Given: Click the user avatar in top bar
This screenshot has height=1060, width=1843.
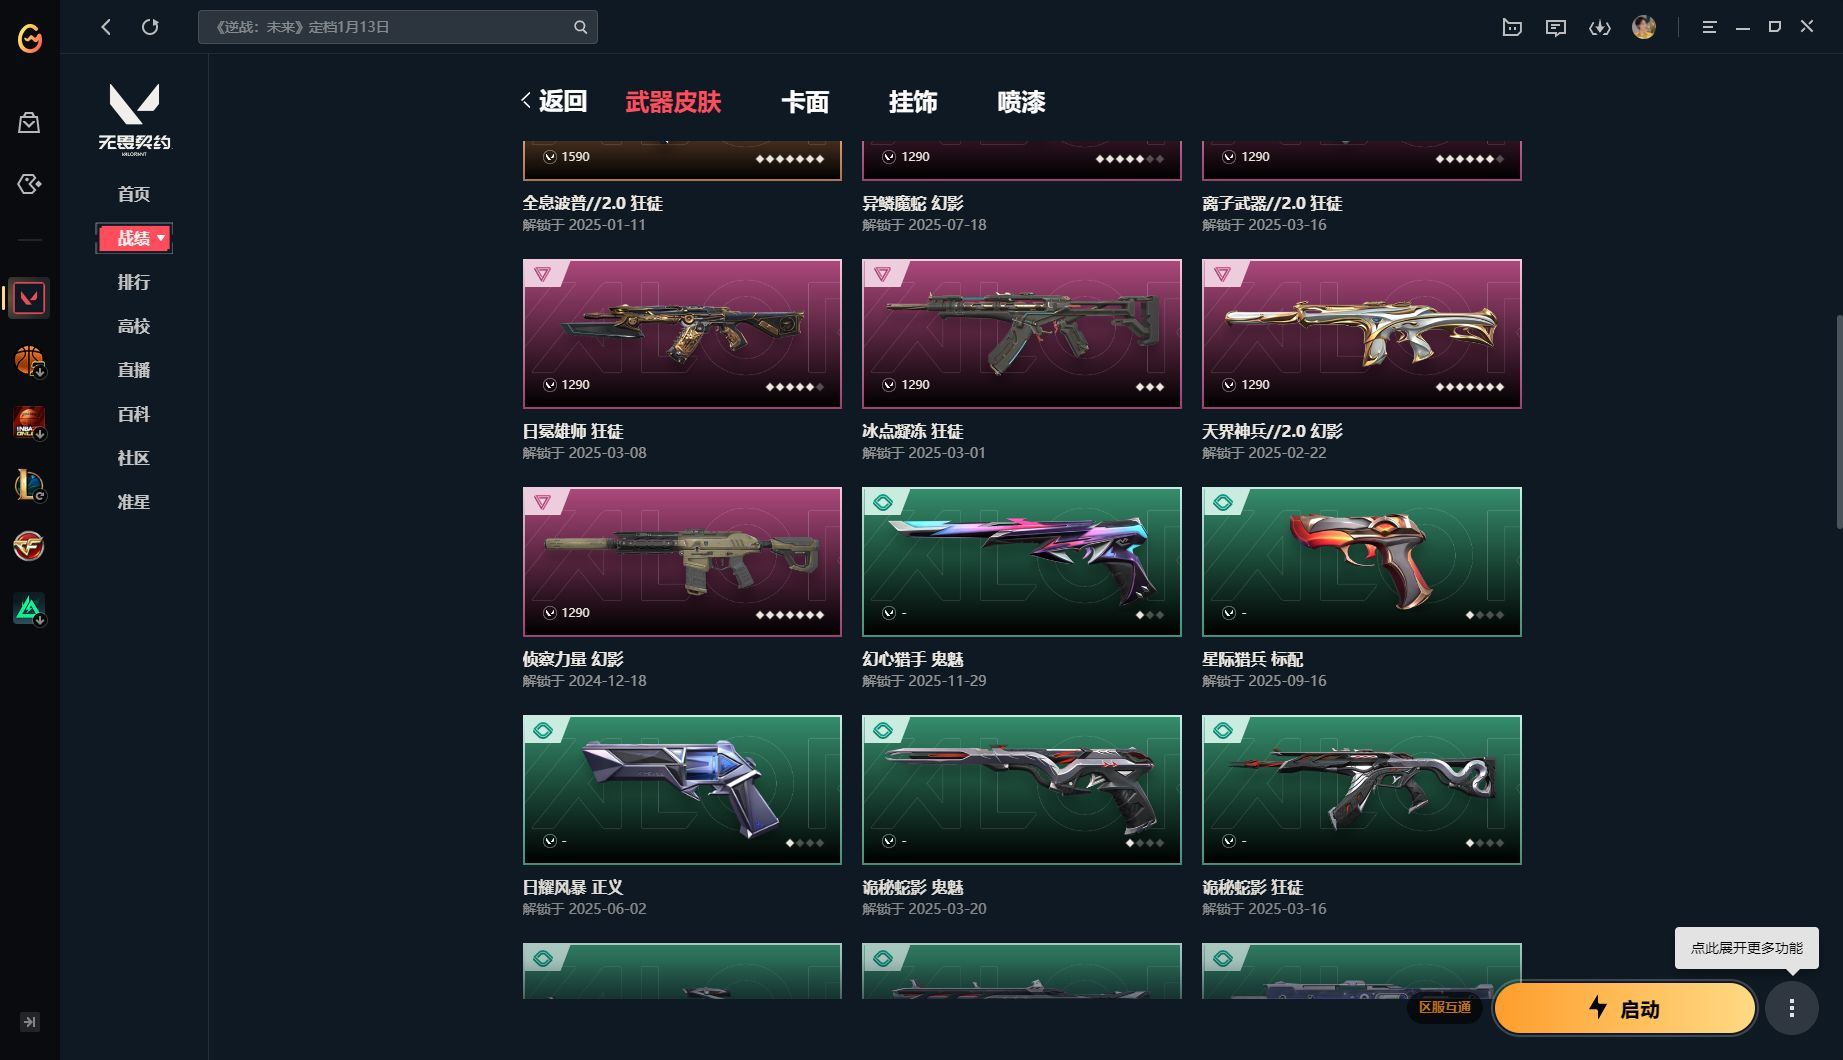Looking at the screenshot, I should [x=1643, y=27].
